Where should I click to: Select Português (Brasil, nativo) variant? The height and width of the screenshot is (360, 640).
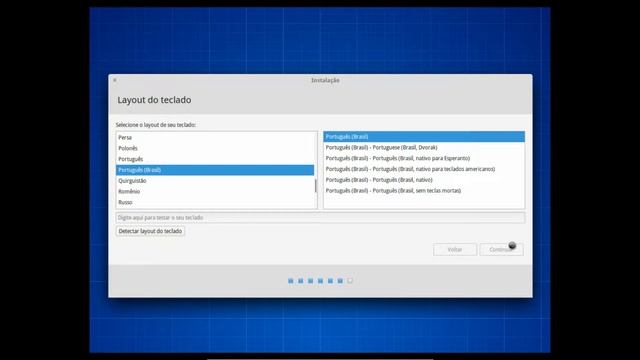(x=424, y=180)
